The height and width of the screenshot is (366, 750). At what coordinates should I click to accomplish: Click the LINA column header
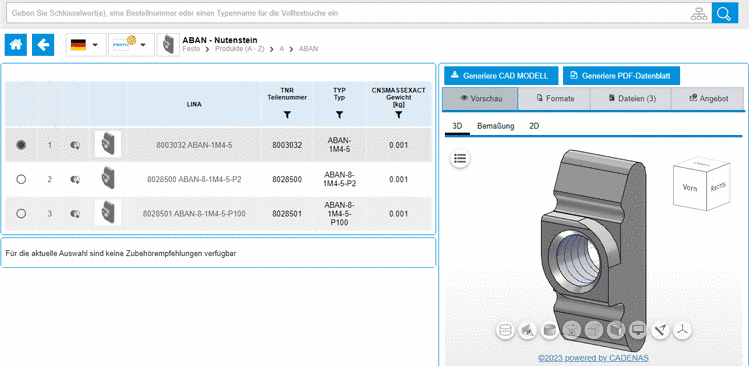(194, 104)
